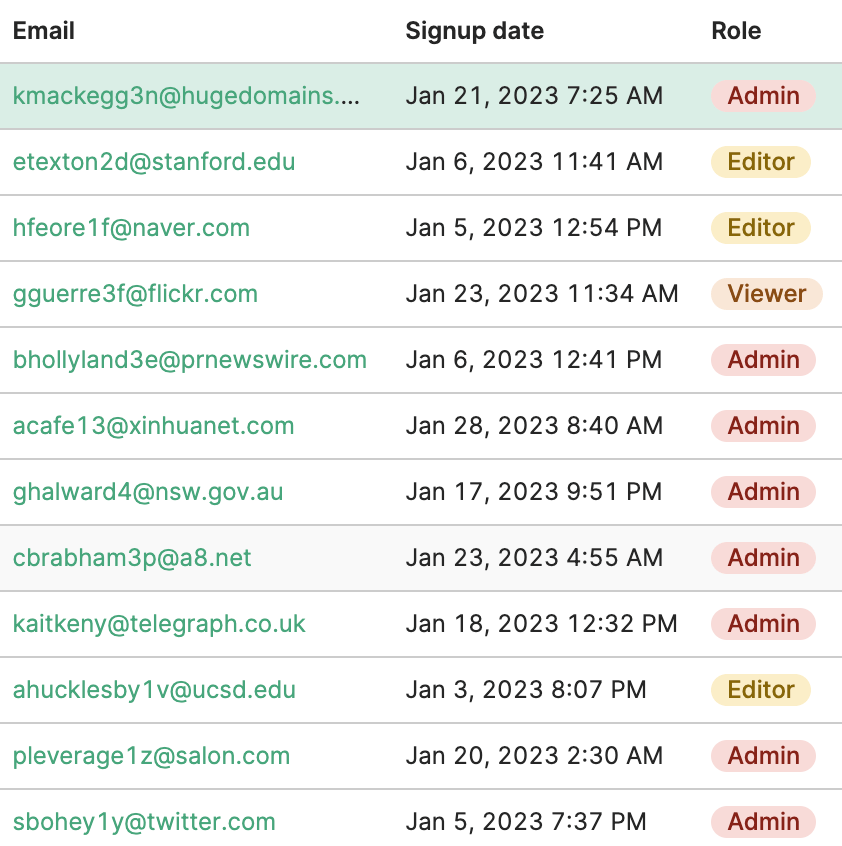Viewport: 842px width, 846px height.
Task: Sort by the Signup date column header
Action: [475, 31]
